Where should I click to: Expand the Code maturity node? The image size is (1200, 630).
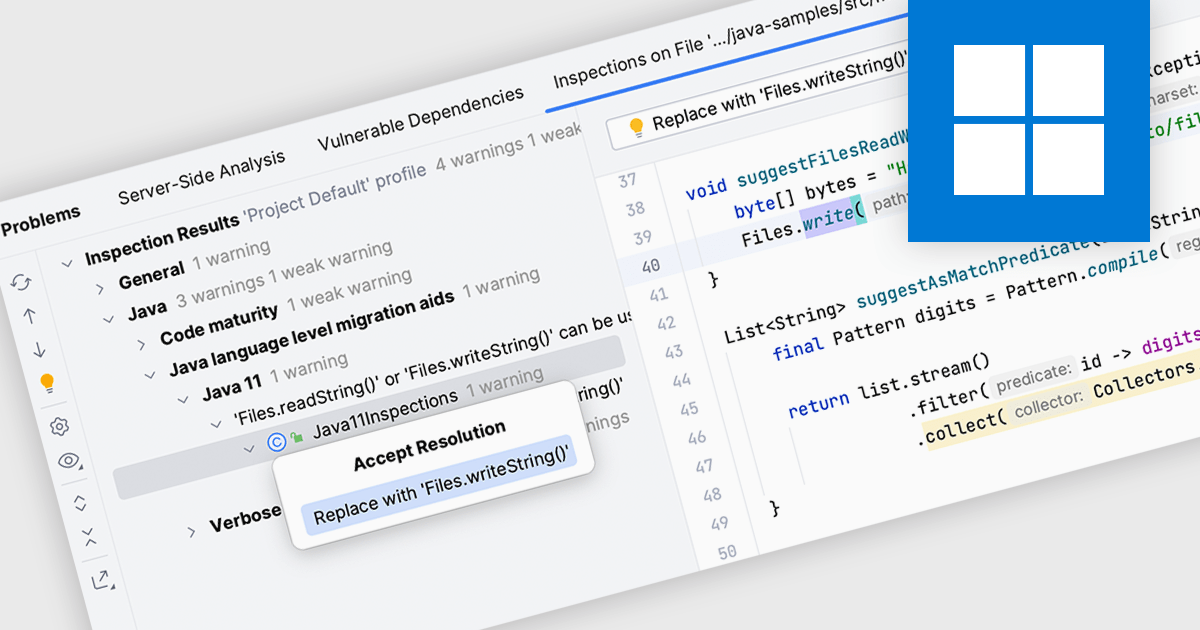141,345
